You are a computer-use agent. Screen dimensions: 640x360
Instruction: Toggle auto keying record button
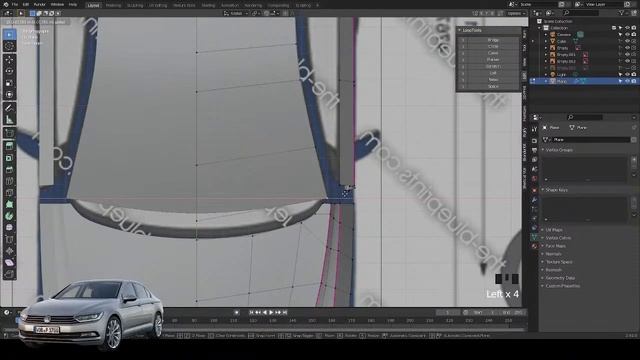click(236, 313)
